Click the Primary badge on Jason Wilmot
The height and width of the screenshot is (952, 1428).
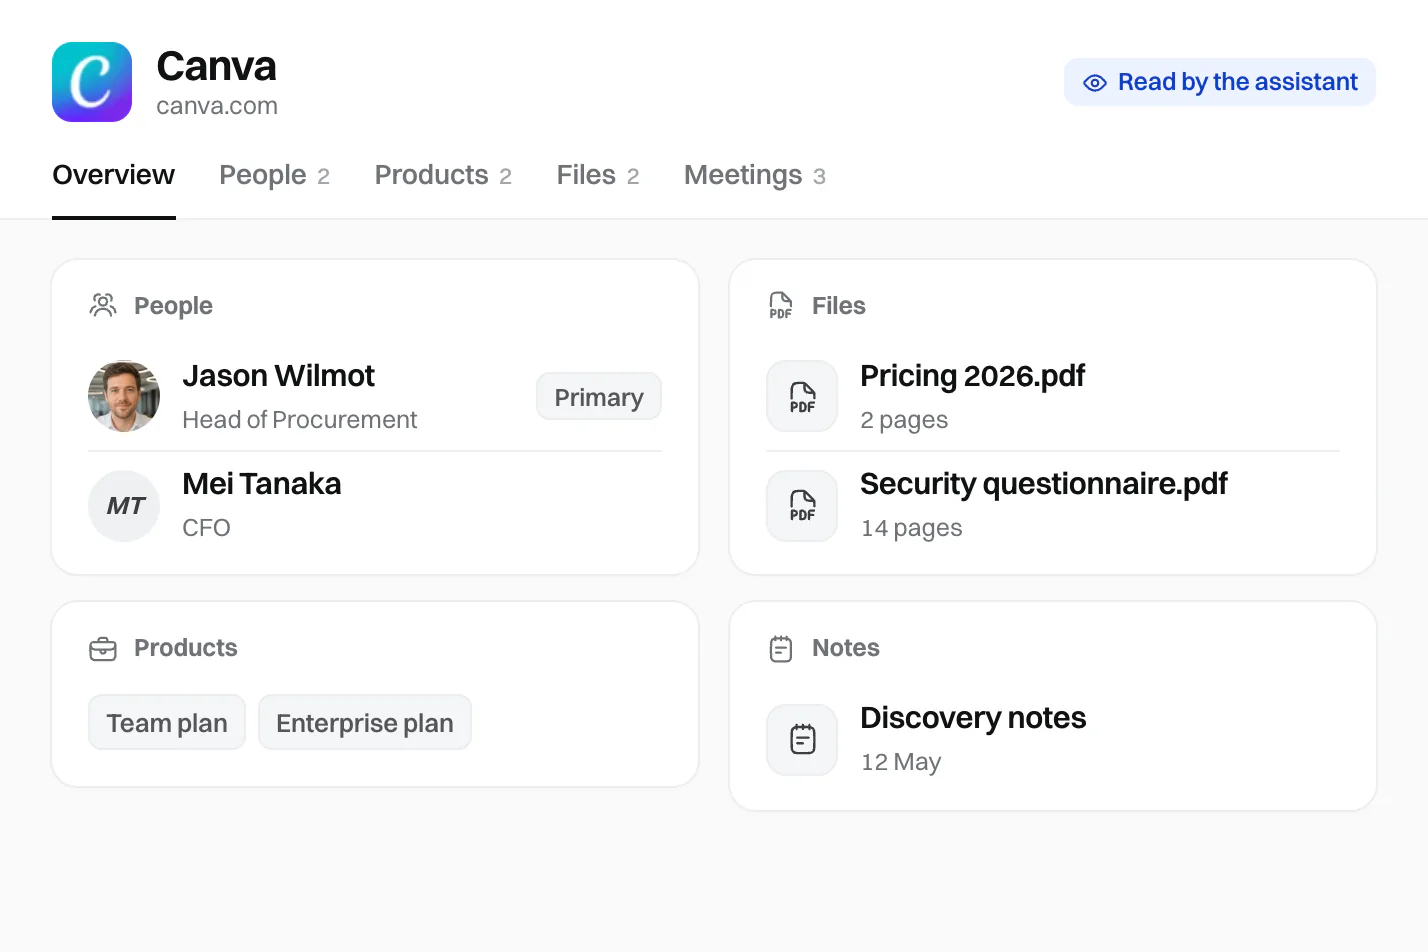(x=599, y=397)
